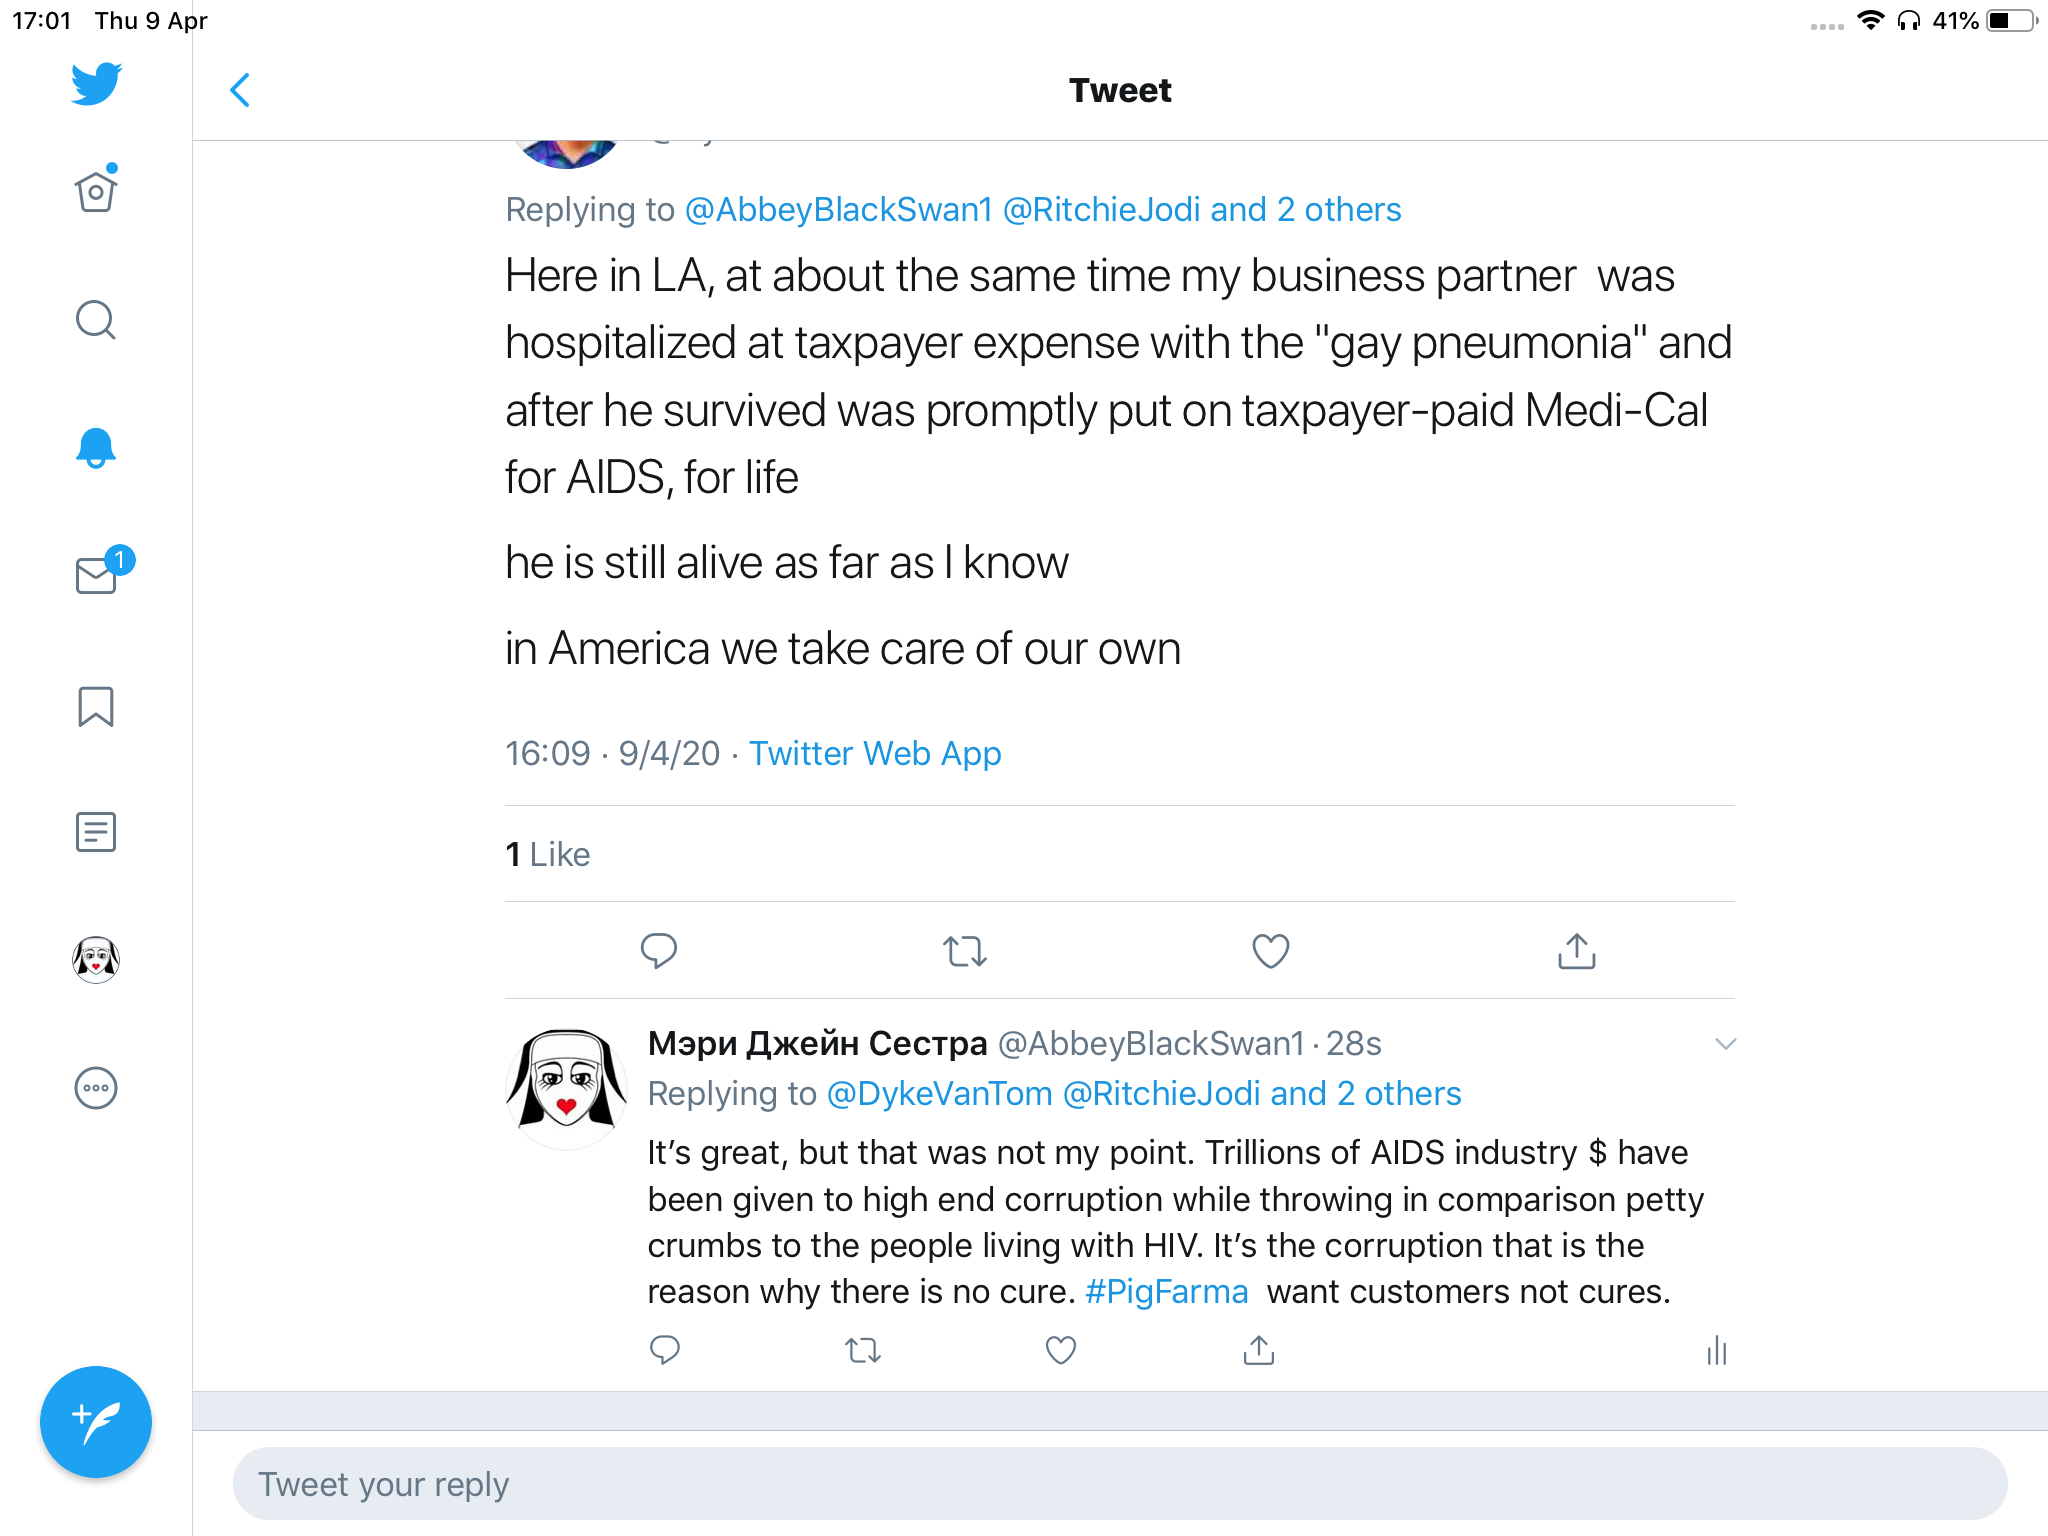
Task: Compose a new tweet
Action: click(x=96, y=1421)
